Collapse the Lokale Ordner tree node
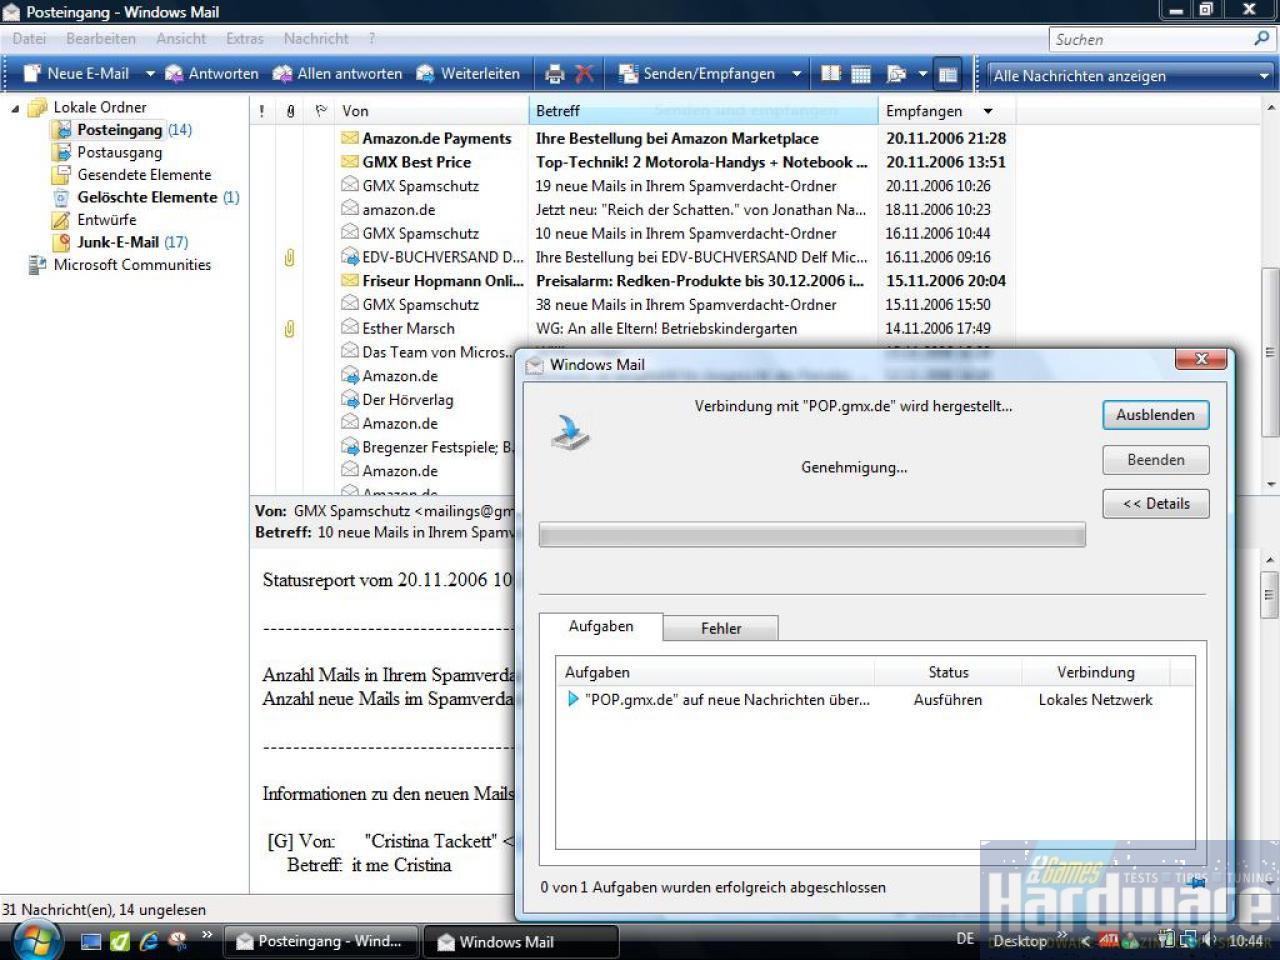The width and height of the screenshot is (1280, 960). coord(15,108)
